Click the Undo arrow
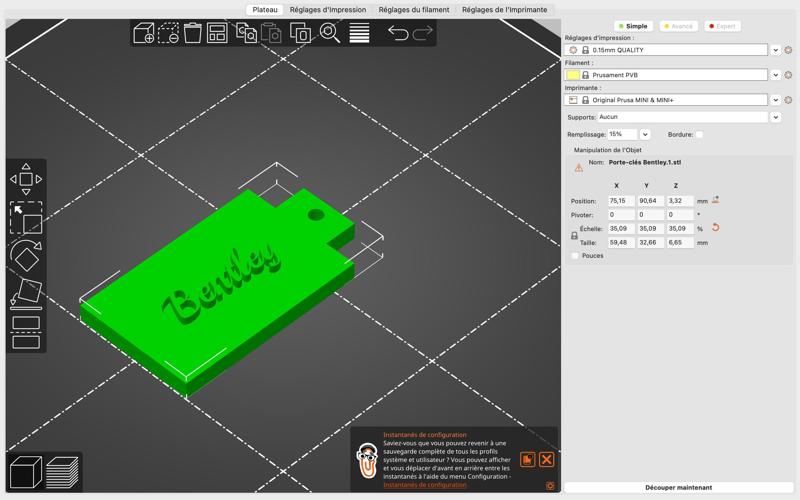800x500 pixels. coord(398,33)
